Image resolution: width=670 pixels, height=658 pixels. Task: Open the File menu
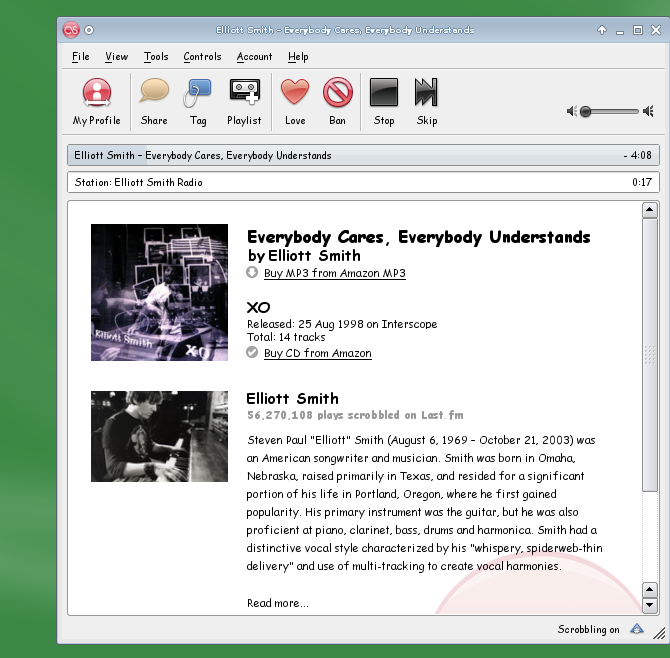[81, 56]
